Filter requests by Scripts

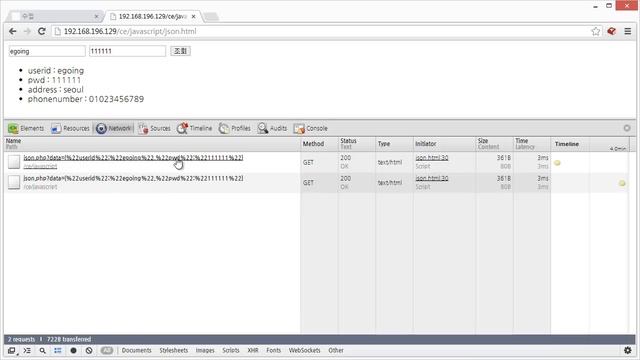click(231, 350)
